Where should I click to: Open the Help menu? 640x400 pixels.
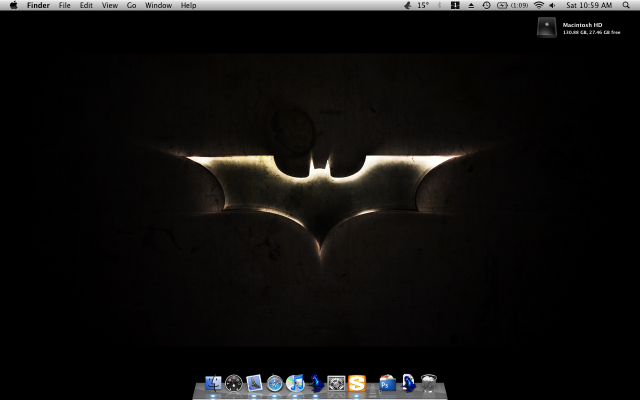point(188,5)
